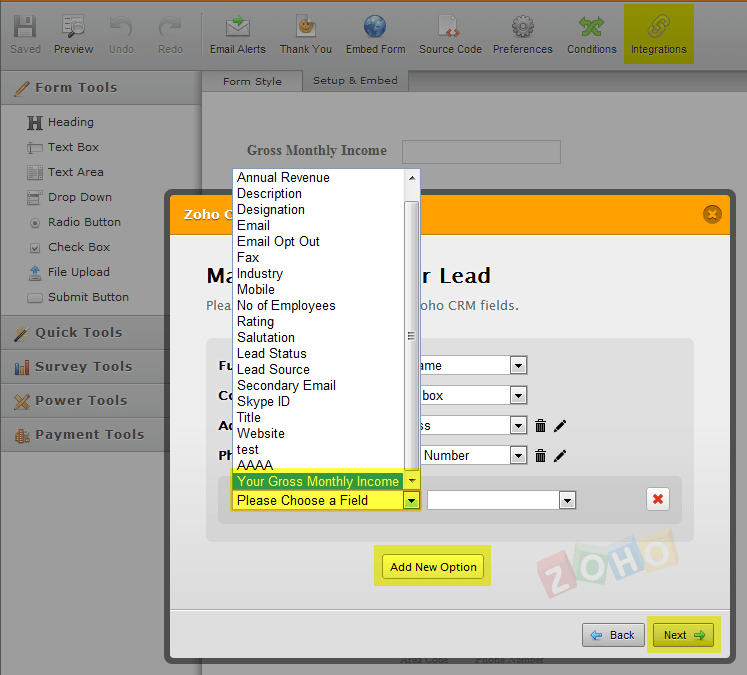Pick 'Website' from CRM fields
Screen dimensions: 747x675
tap(318, 433)
